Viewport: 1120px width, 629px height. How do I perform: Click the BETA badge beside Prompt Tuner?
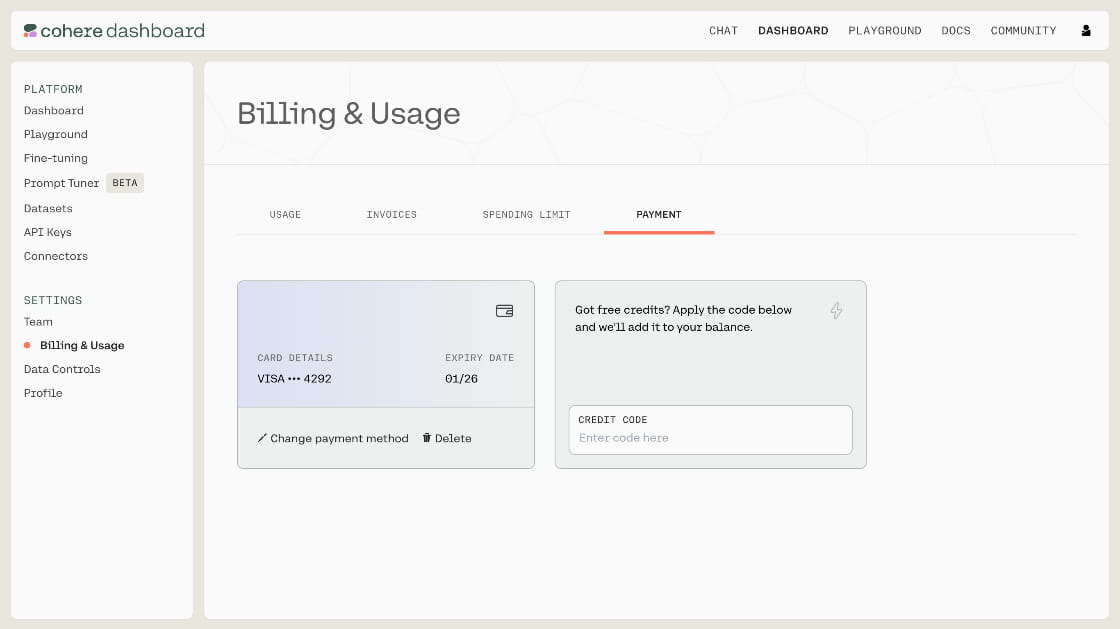point(125,183)
